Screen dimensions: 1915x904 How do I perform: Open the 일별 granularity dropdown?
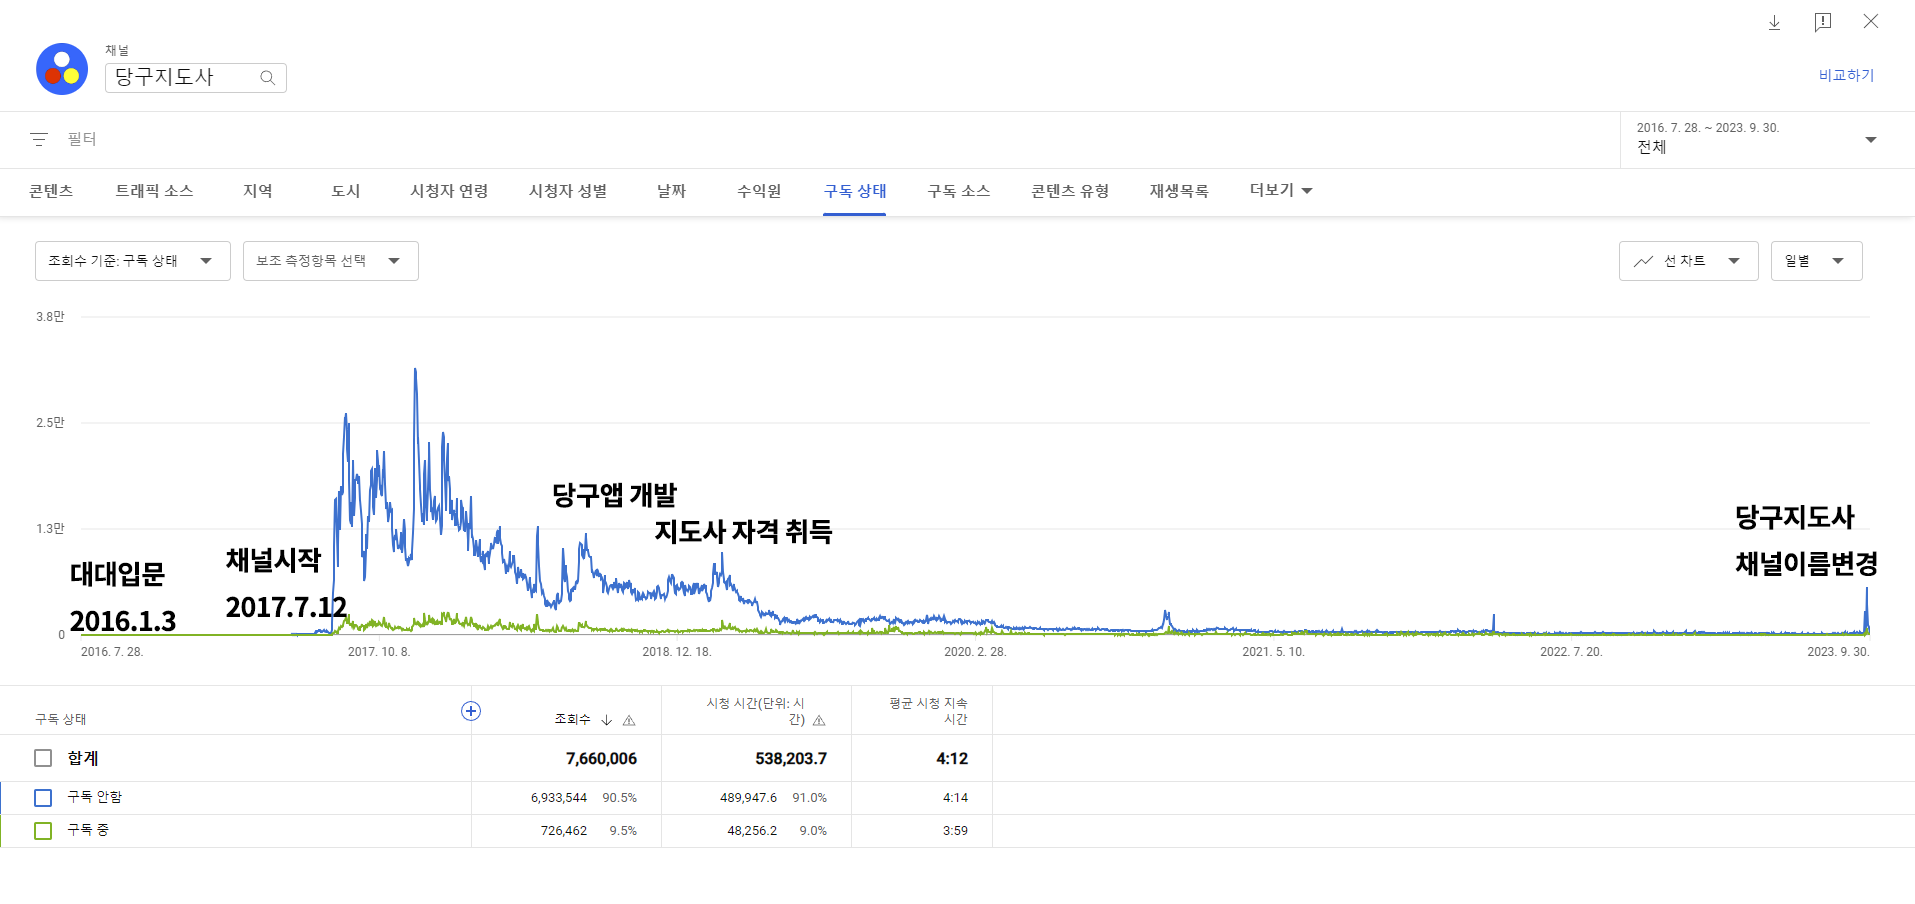1817,261
